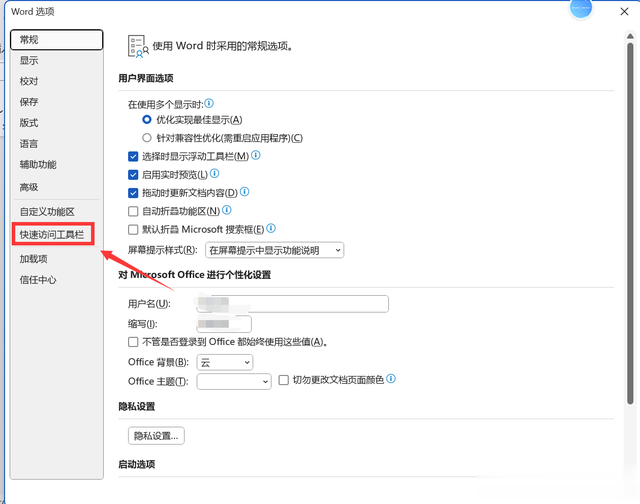This screenshot has height=504, width=640.
Task: Click scrollbar up arrow
Action: click(630, 36)
